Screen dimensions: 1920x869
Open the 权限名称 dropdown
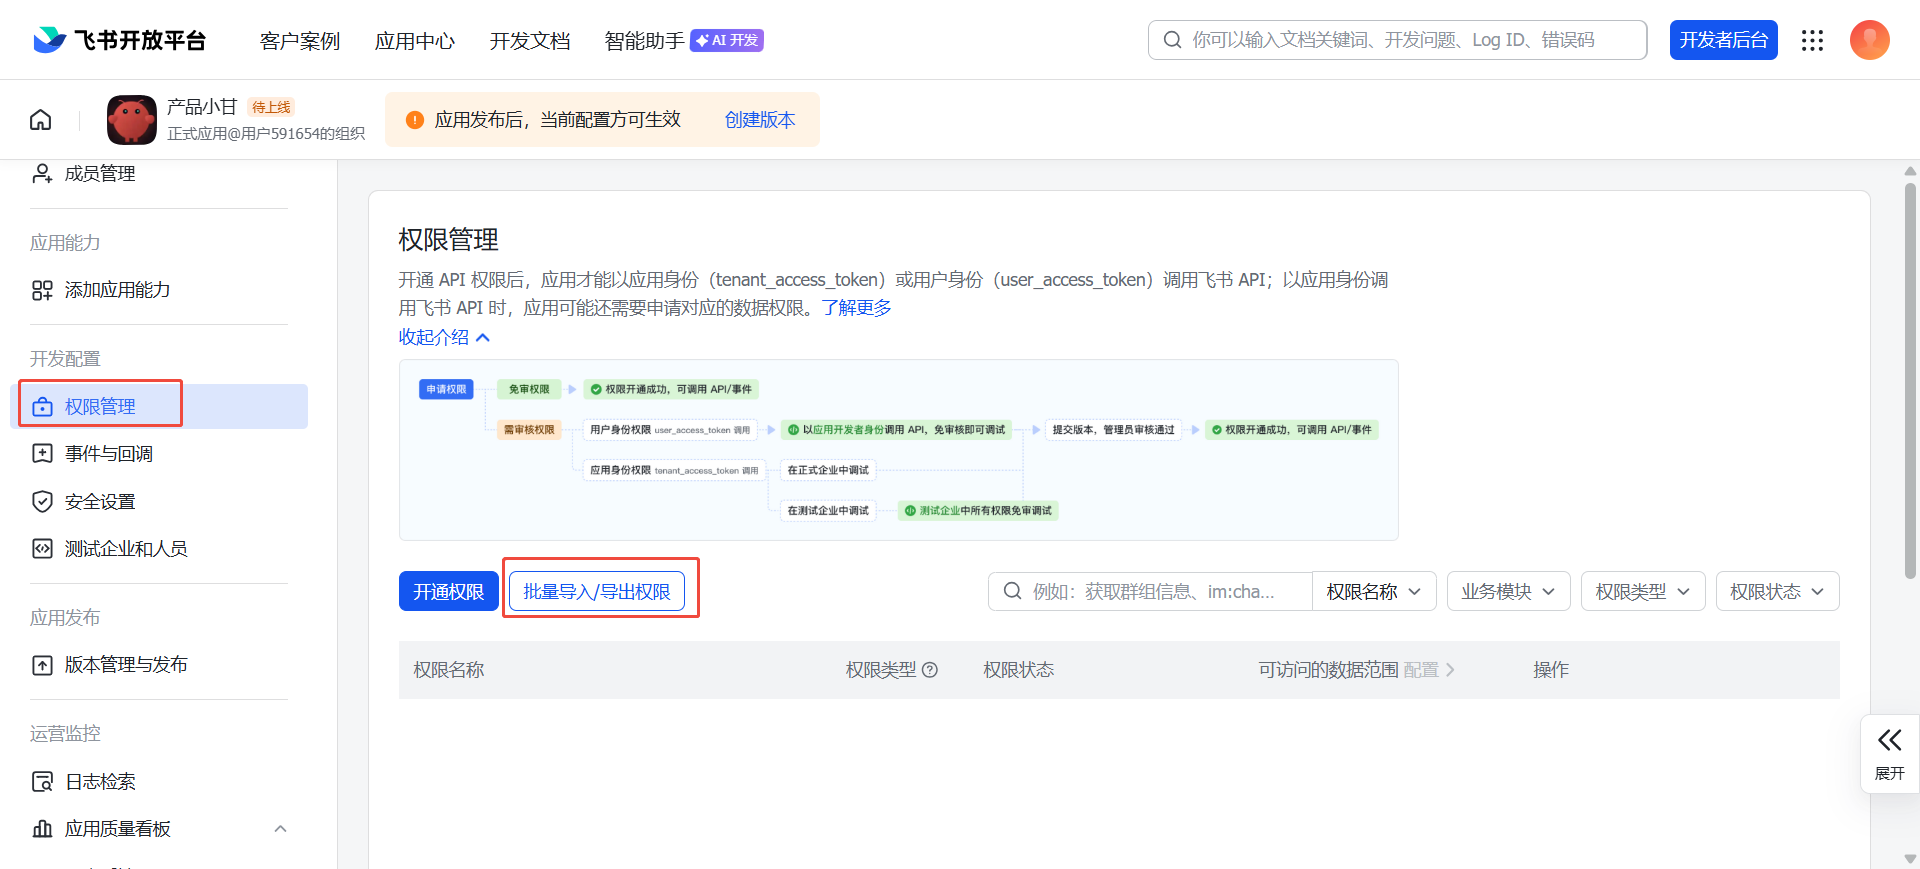1373,591
